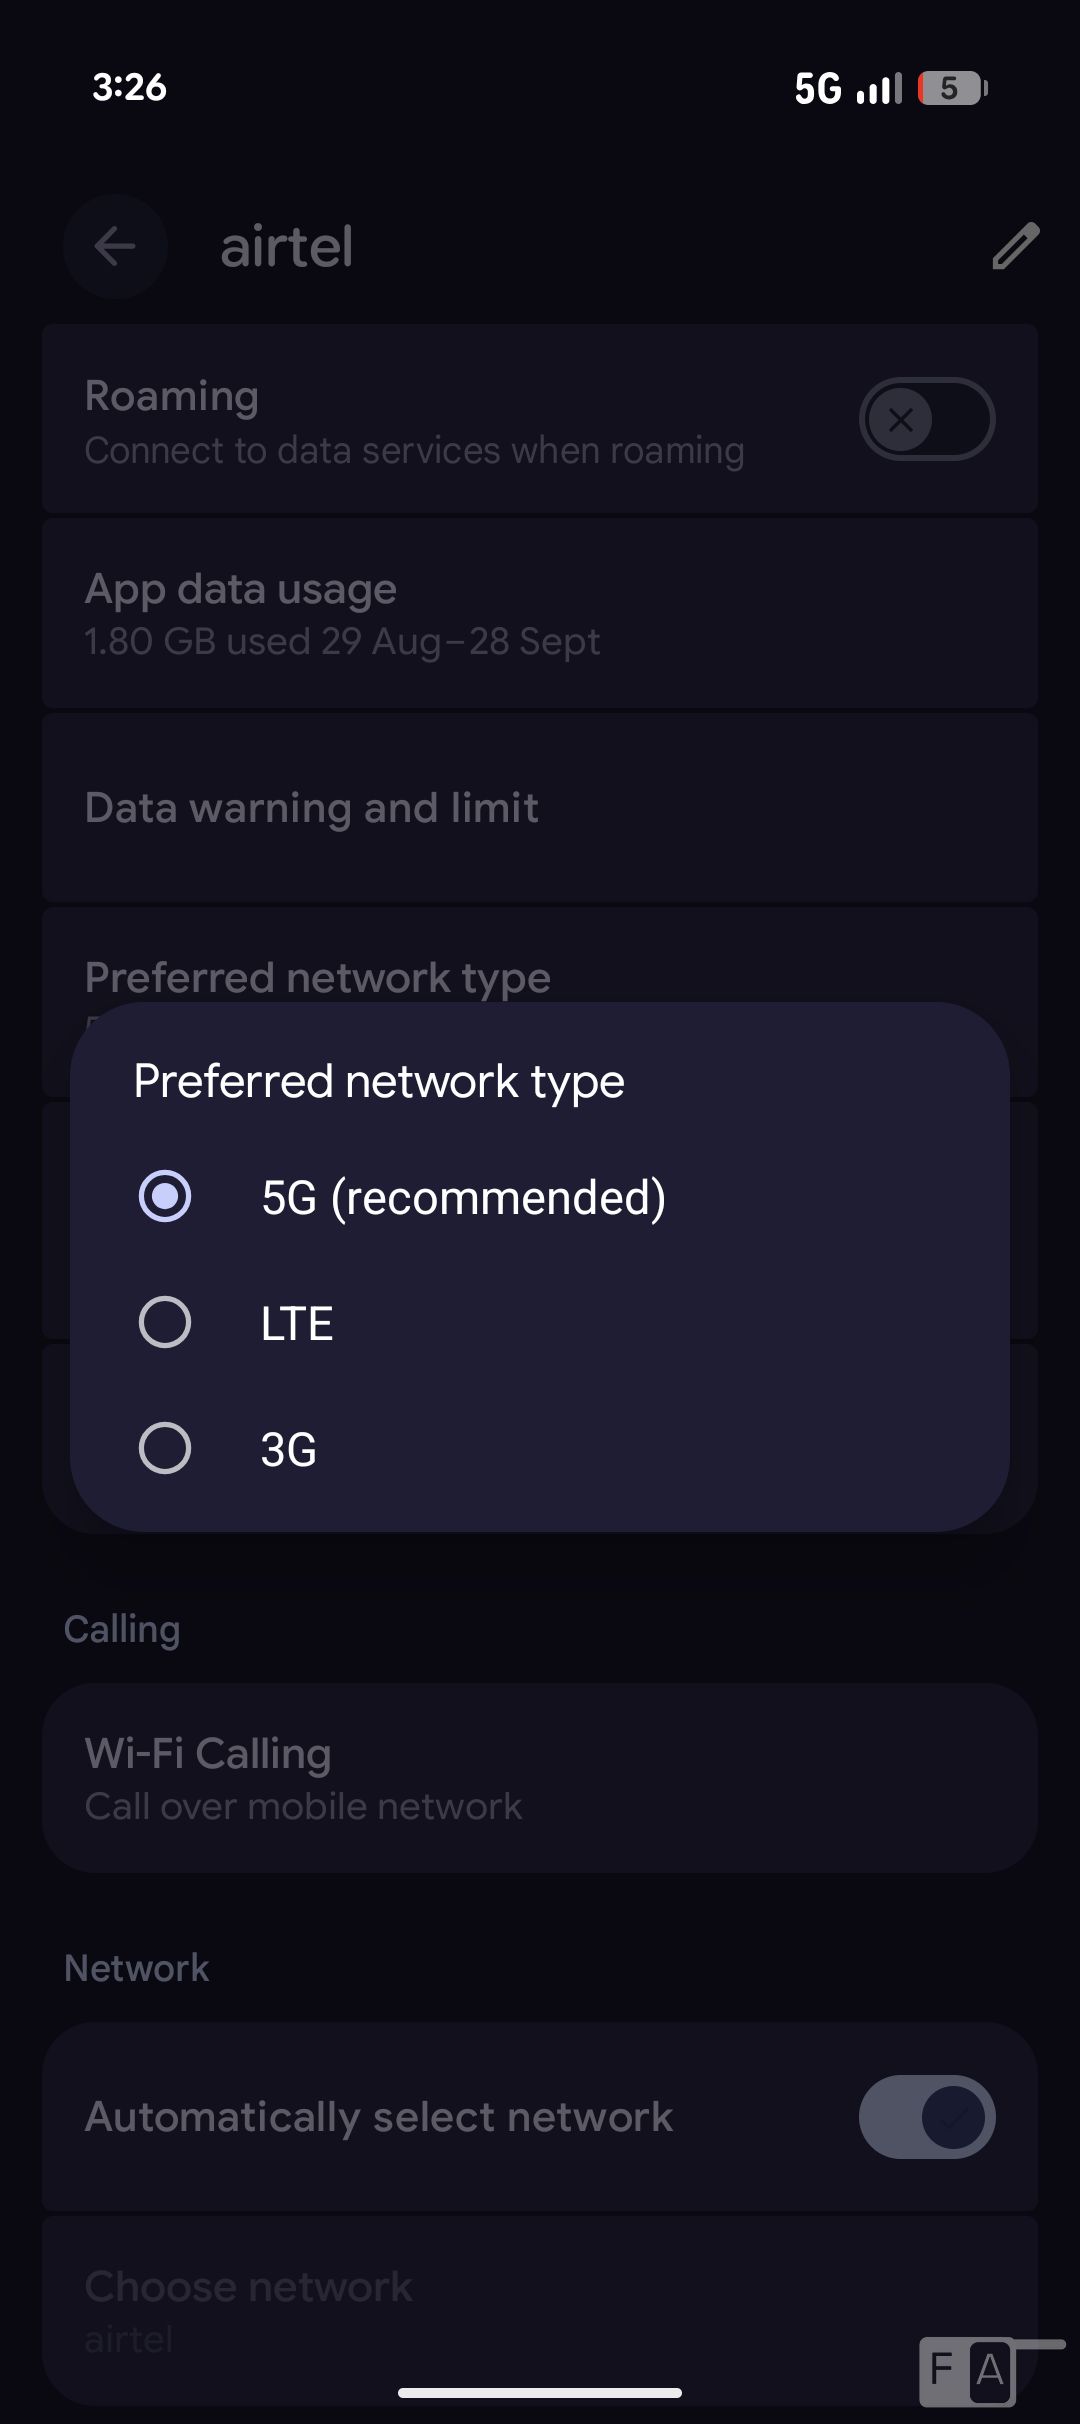
Task: Open Wi-Fi Calling settings
Action: pyautogui.click(x=540, y=1777)
